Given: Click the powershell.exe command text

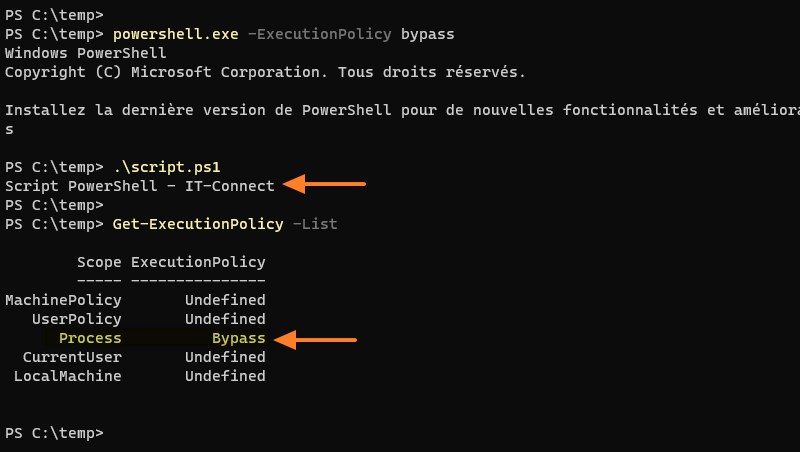Looking at the screenshot, I should [x=176, y=34].
